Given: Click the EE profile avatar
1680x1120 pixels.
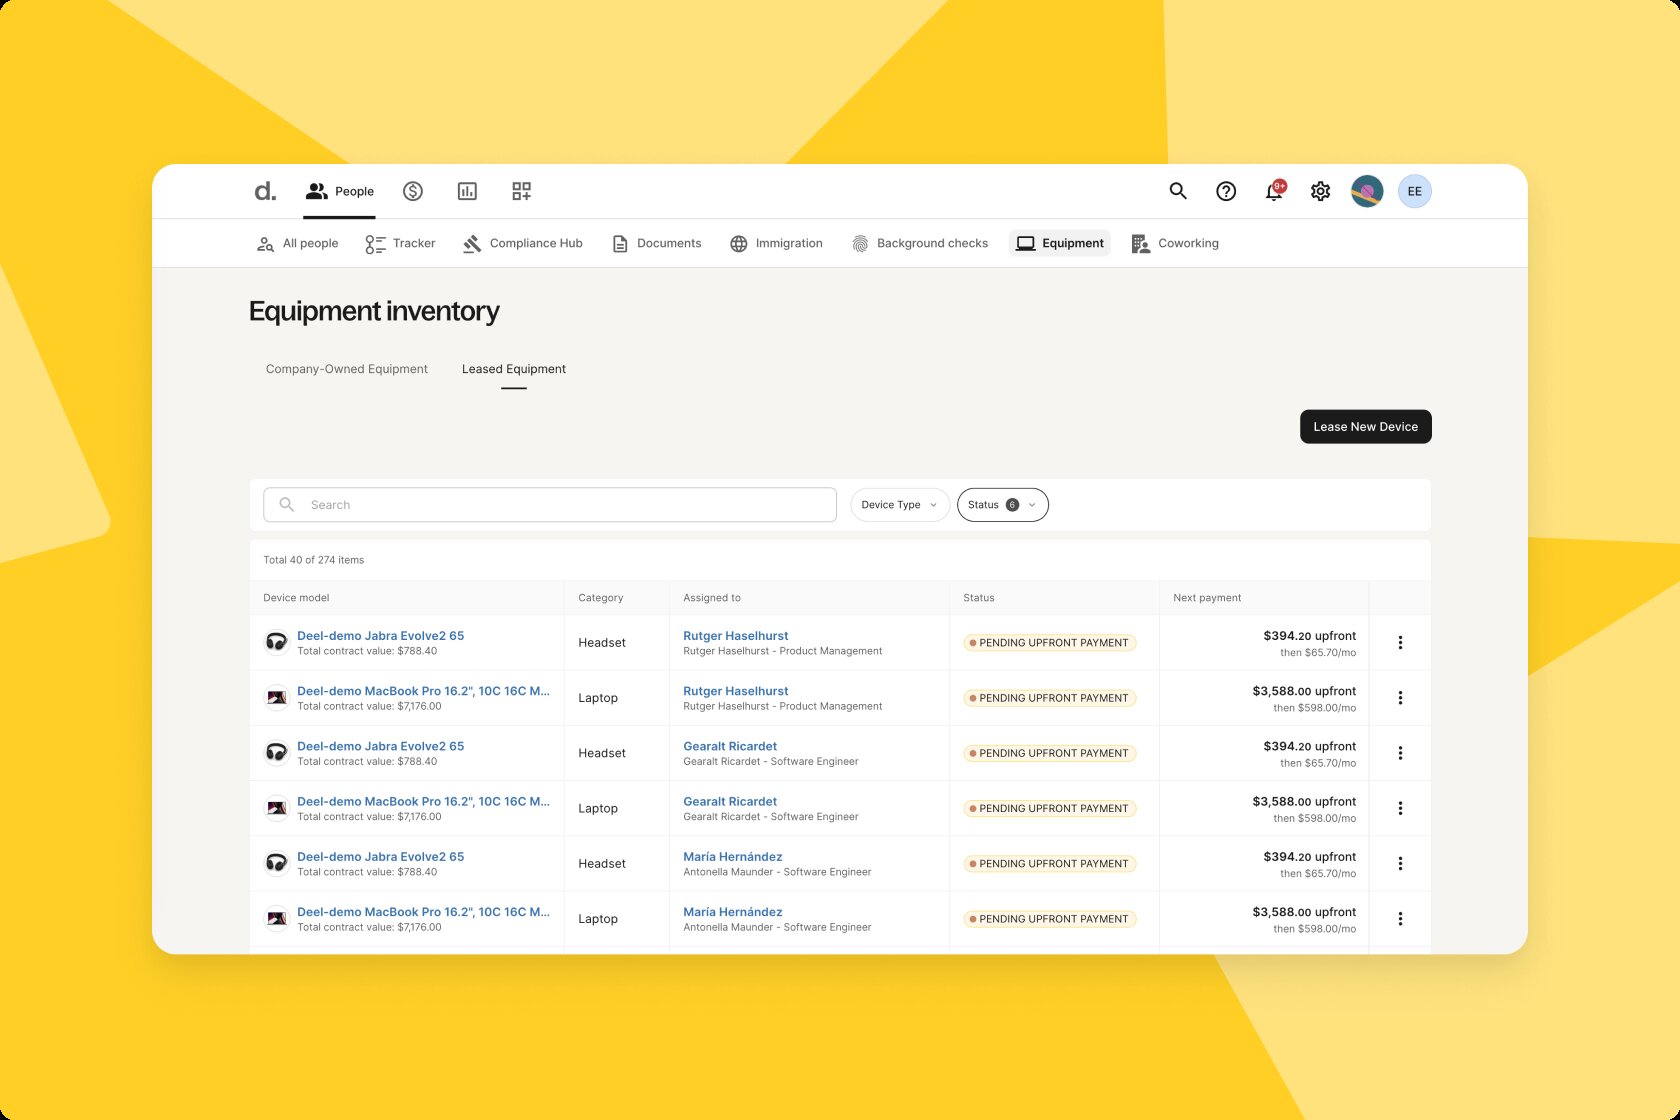Looking at the screenshot, I should [x=1414, y=191].
